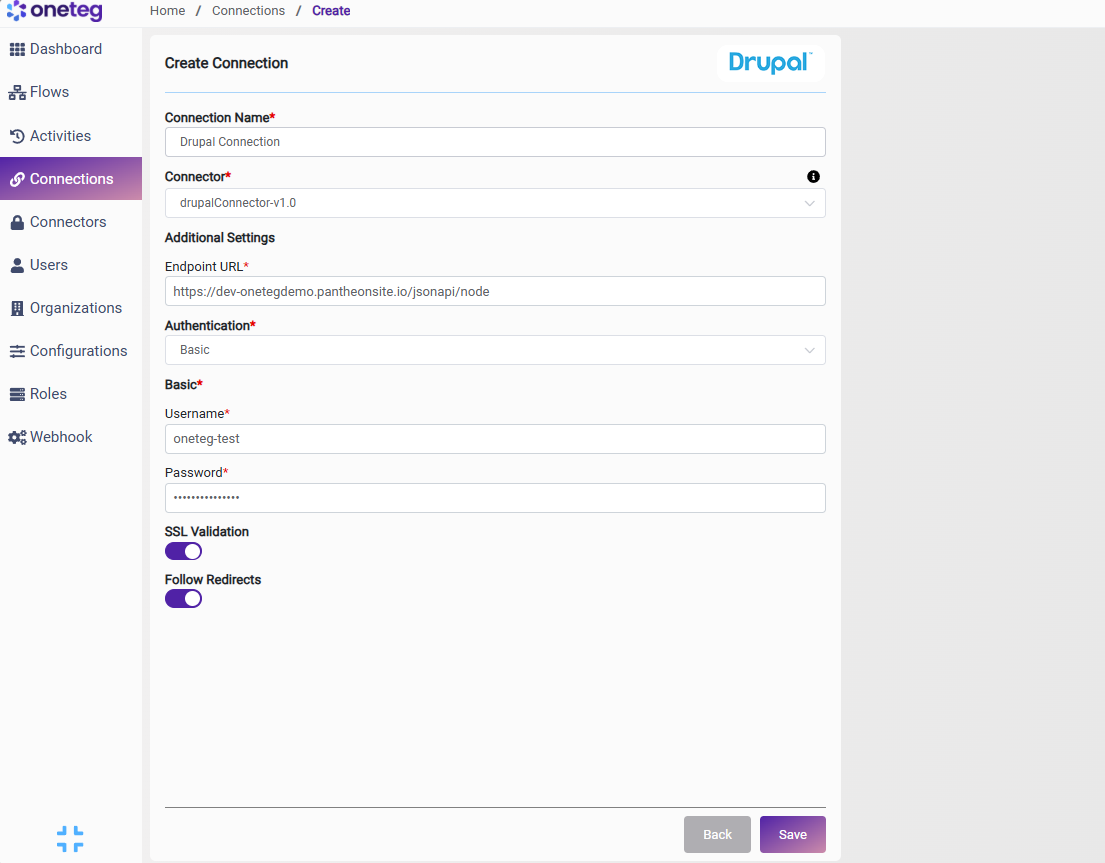Screen dimensions: 1105x863
Task: Click the Endpoint URL input field
Action: 495,291
